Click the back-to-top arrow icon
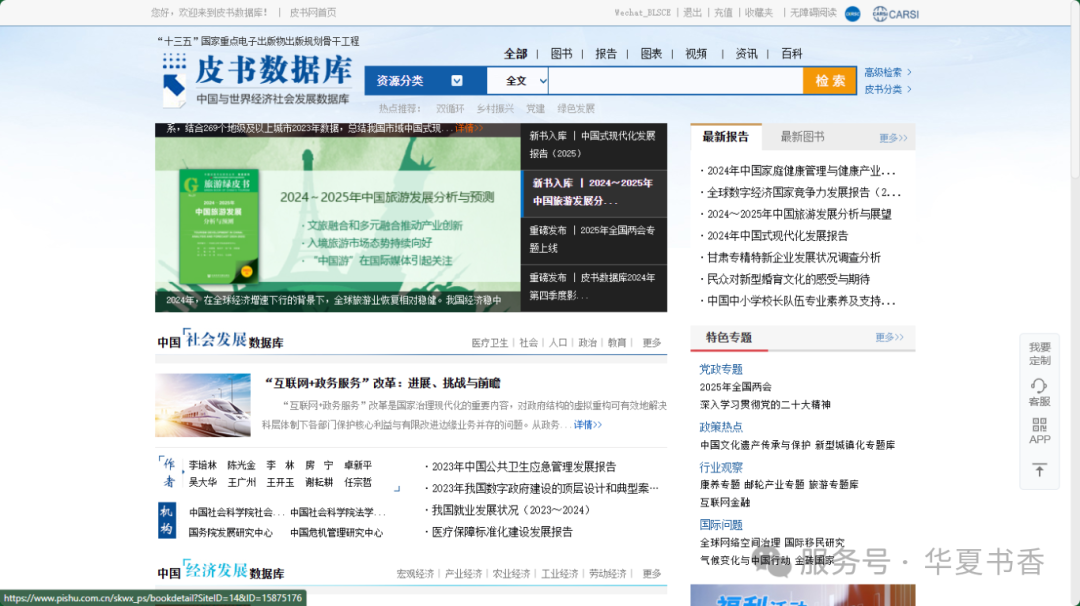The image size is (1080, 606). click(x=1039, y=470)
